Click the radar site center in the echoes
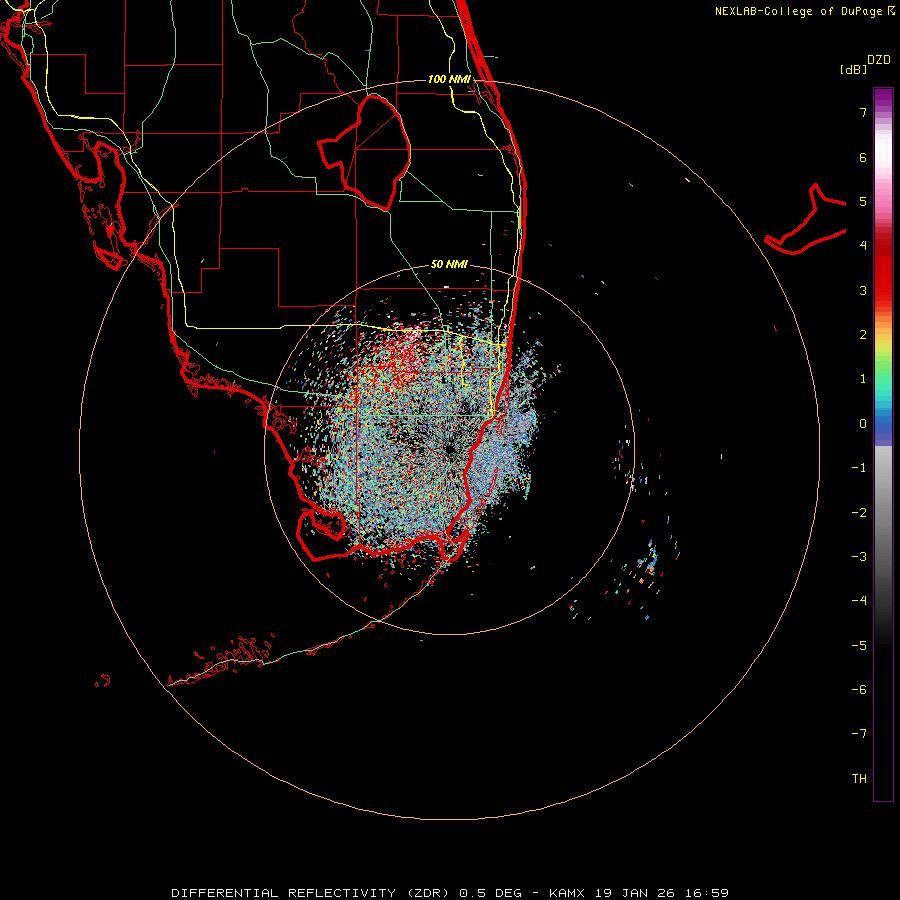 [449, 449]
